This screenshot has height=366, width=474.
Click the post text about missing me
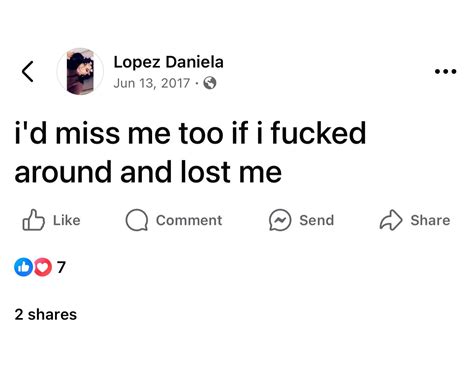(x=190, y=153)
